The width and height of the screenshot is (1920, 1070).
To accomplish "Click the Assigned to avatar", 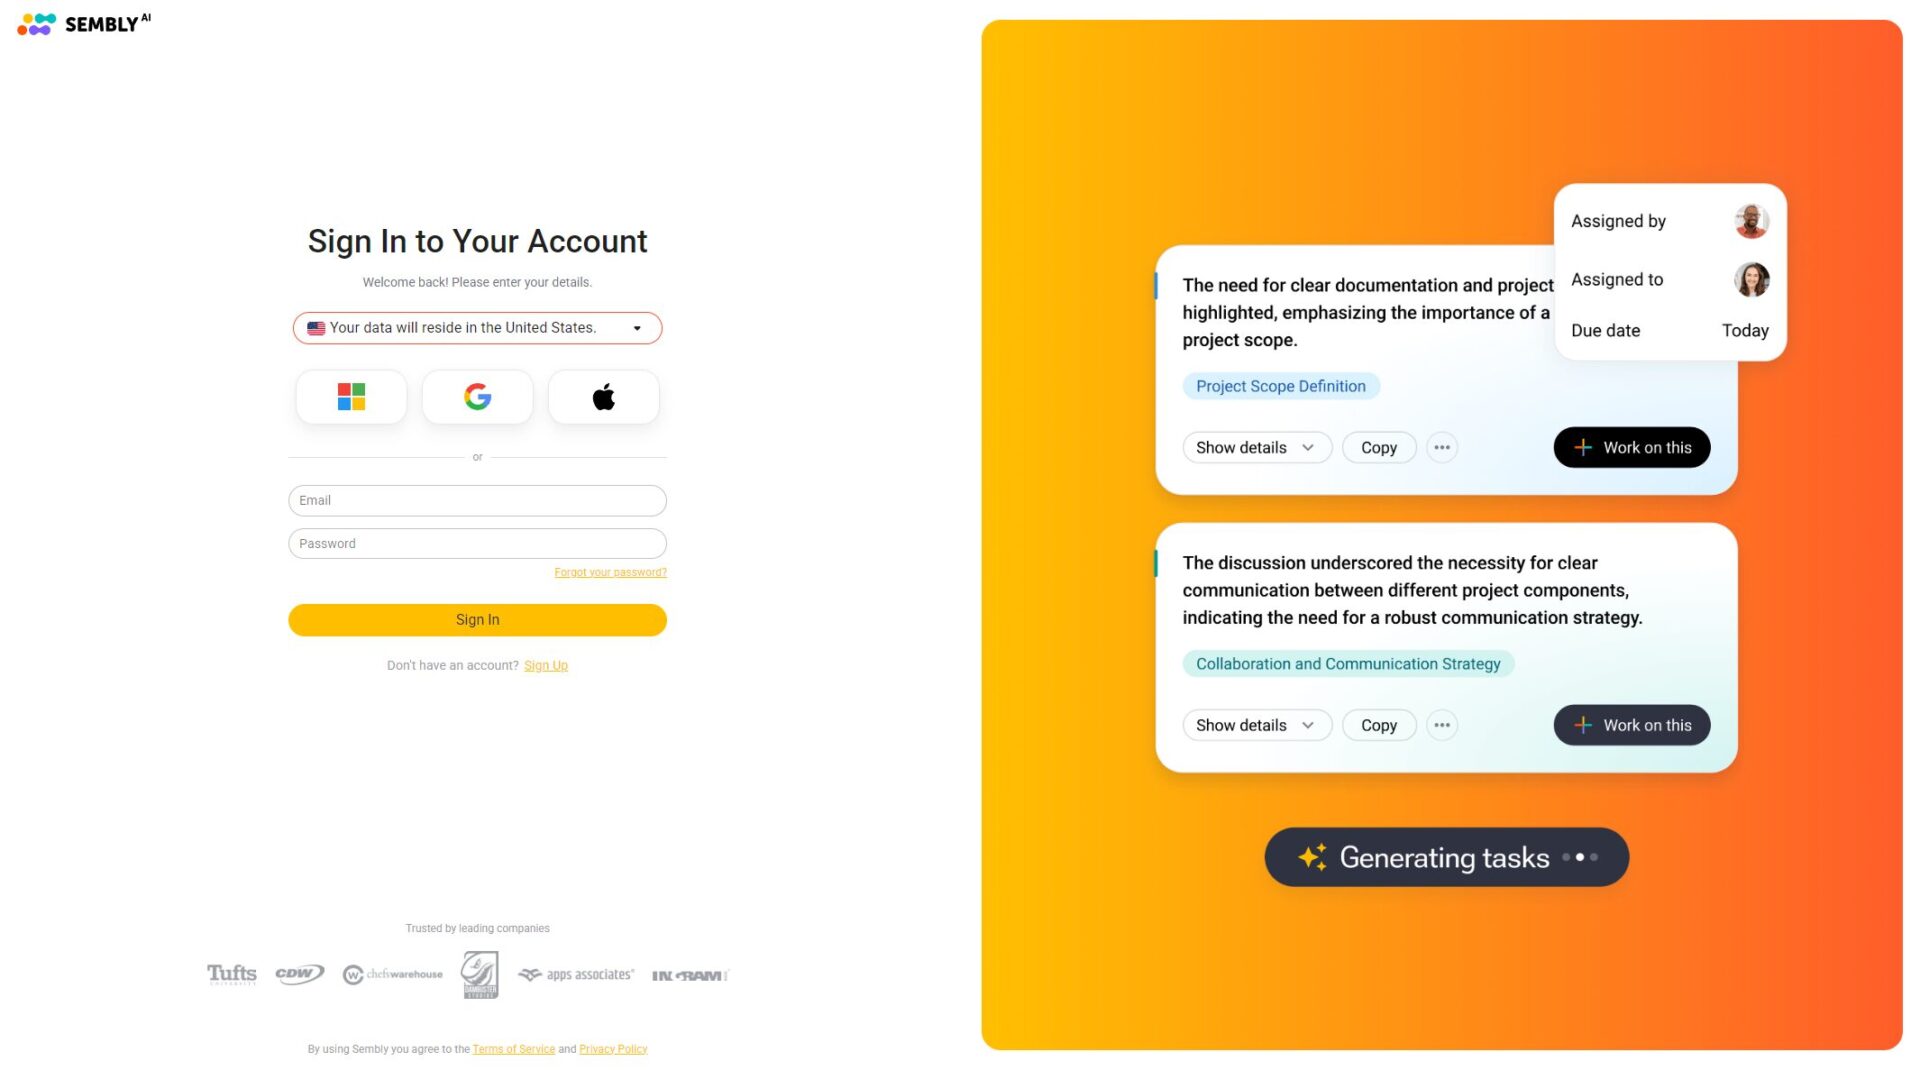I will (x=1751, y=280).
